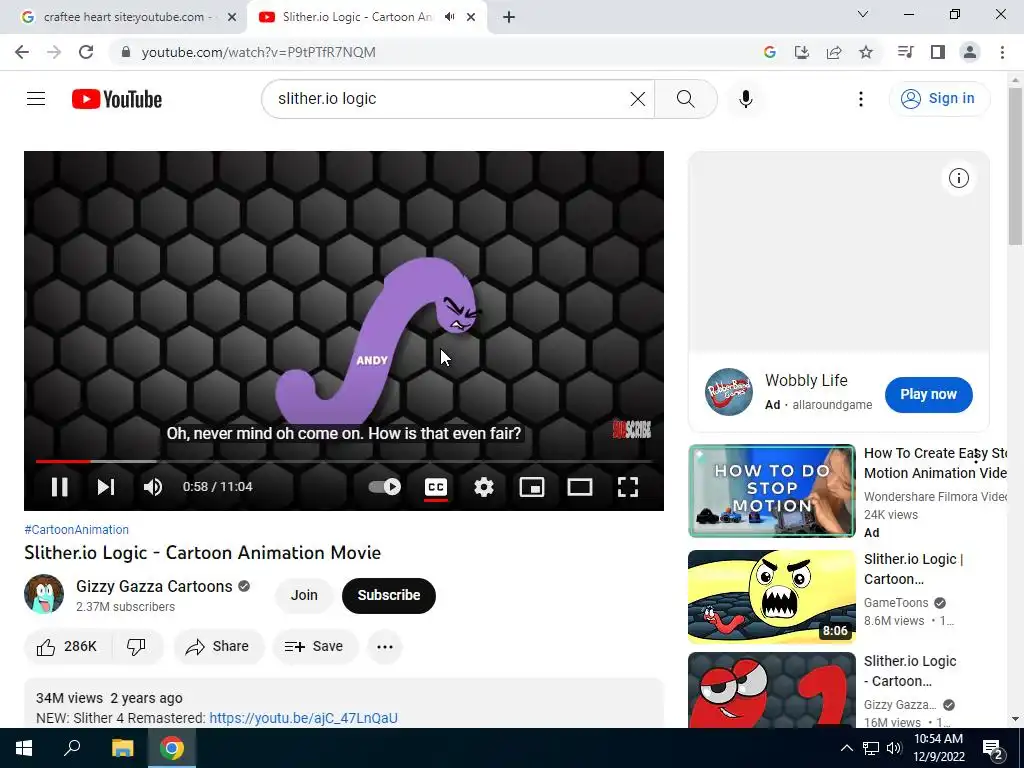The width and height of the screenshot is (1024, 768).
Task: Install or download page icon
Action: (801, 52)
